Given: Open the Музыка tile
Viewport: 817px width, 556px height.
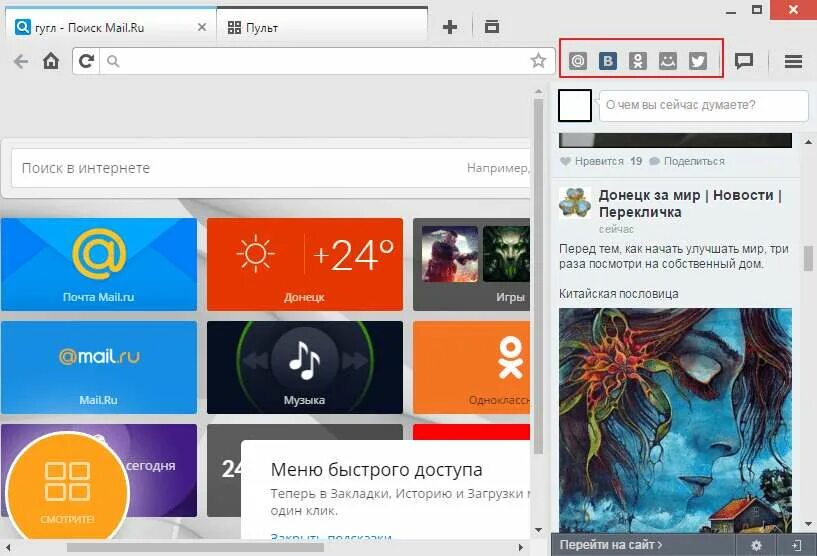Looking at the screenshot, I should (305, 367).
